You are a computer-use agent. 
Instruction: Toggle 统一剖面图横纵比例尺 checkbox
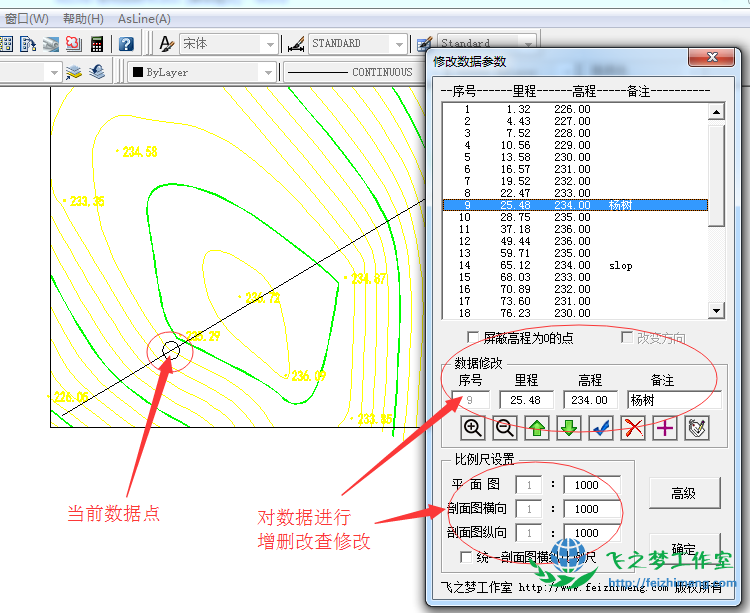[465, 557]
